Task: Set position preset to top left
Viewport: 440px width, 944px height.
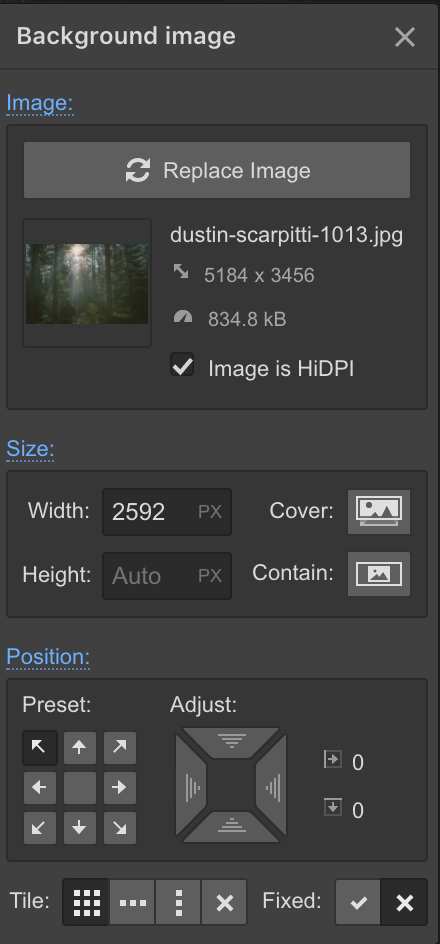Action: [x=40, y=747]
